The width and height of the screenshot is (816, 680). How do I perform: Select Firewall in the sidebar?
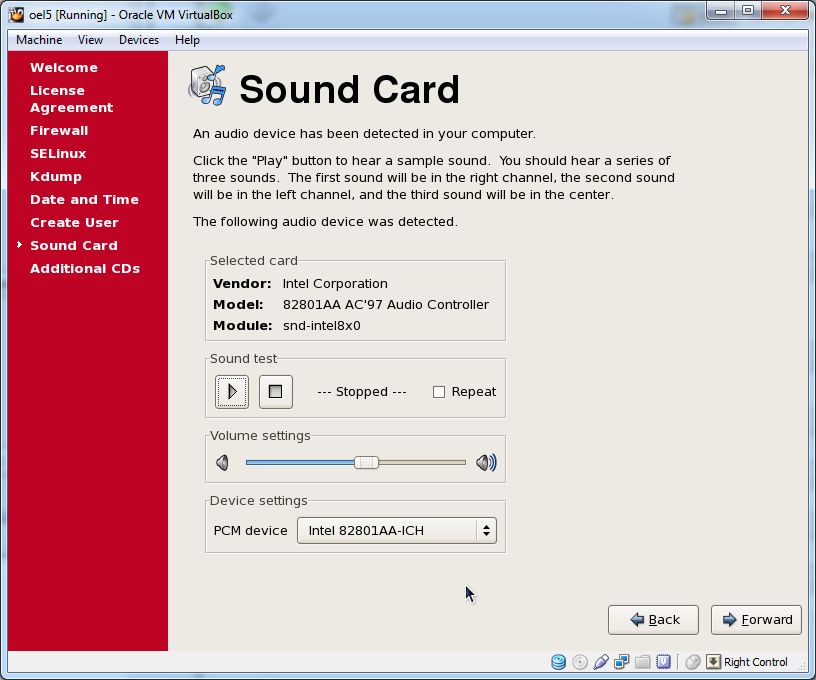[x=59, y=131]
